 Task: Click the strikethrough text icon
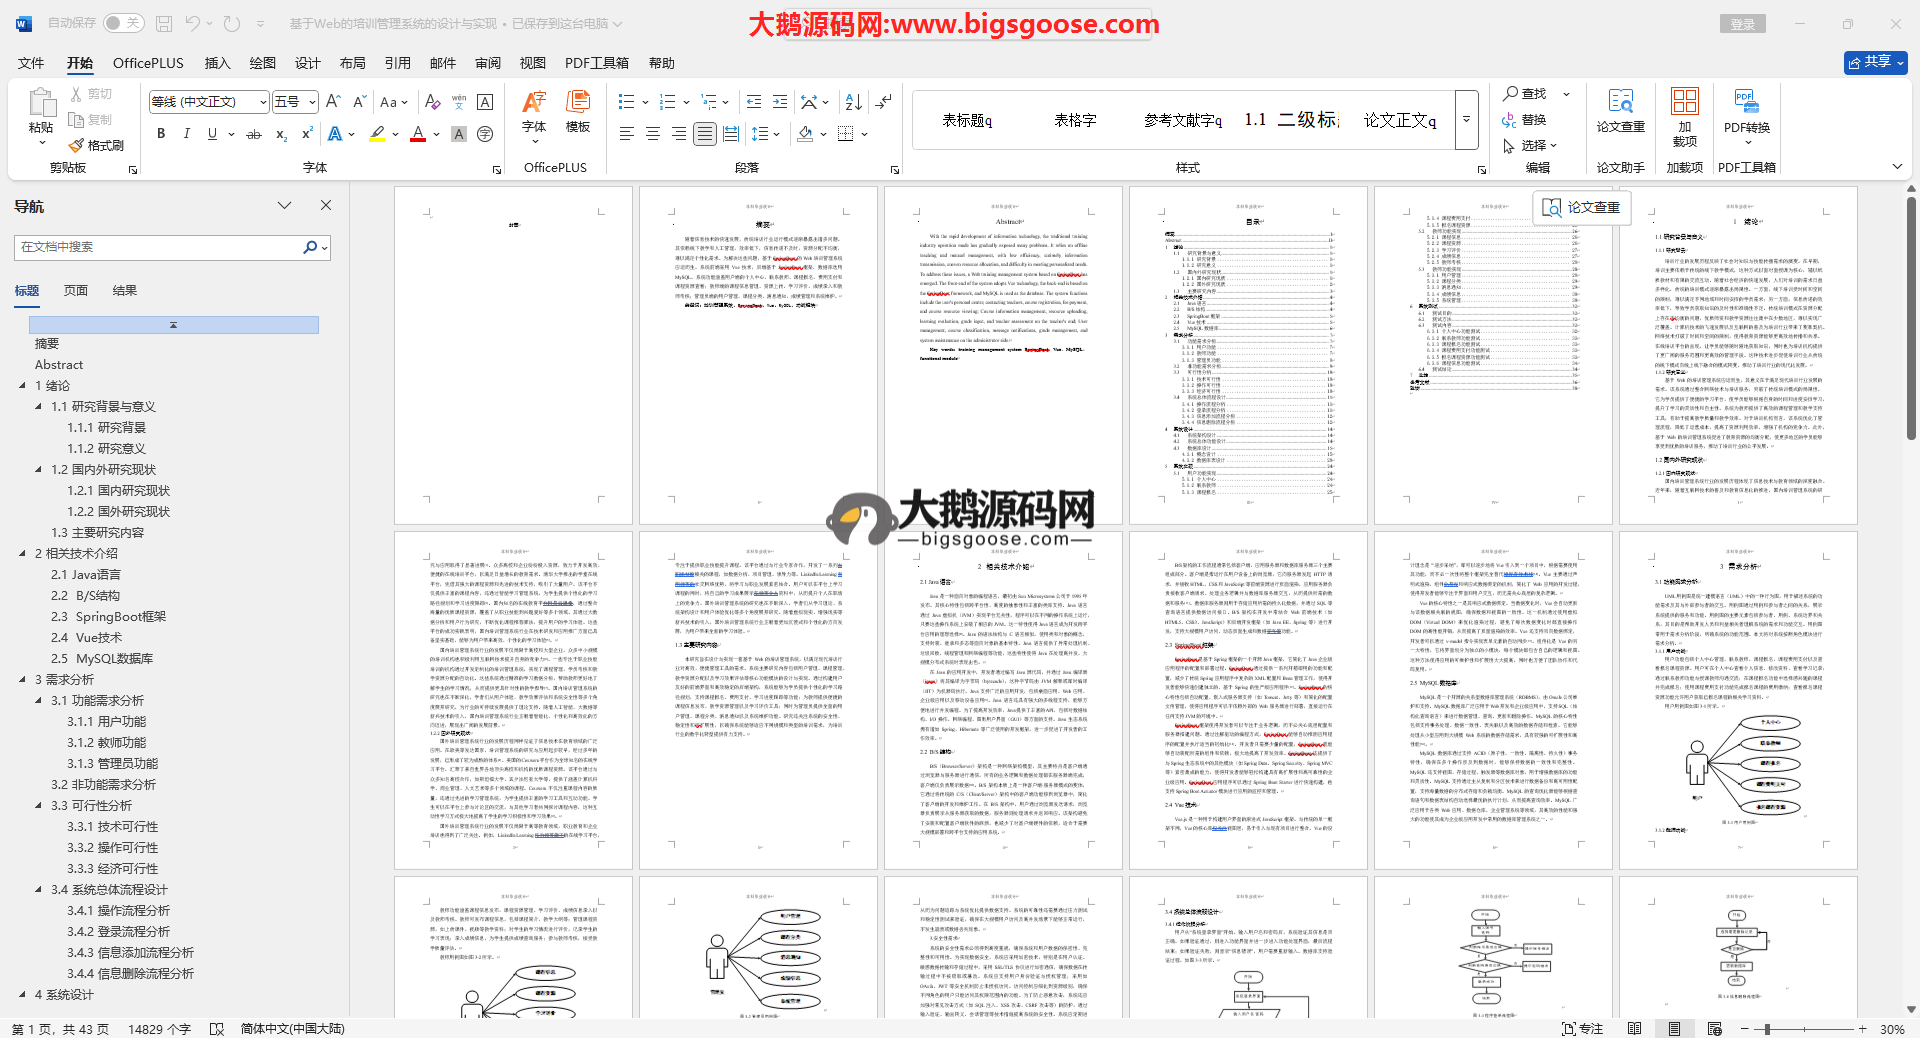254,134
